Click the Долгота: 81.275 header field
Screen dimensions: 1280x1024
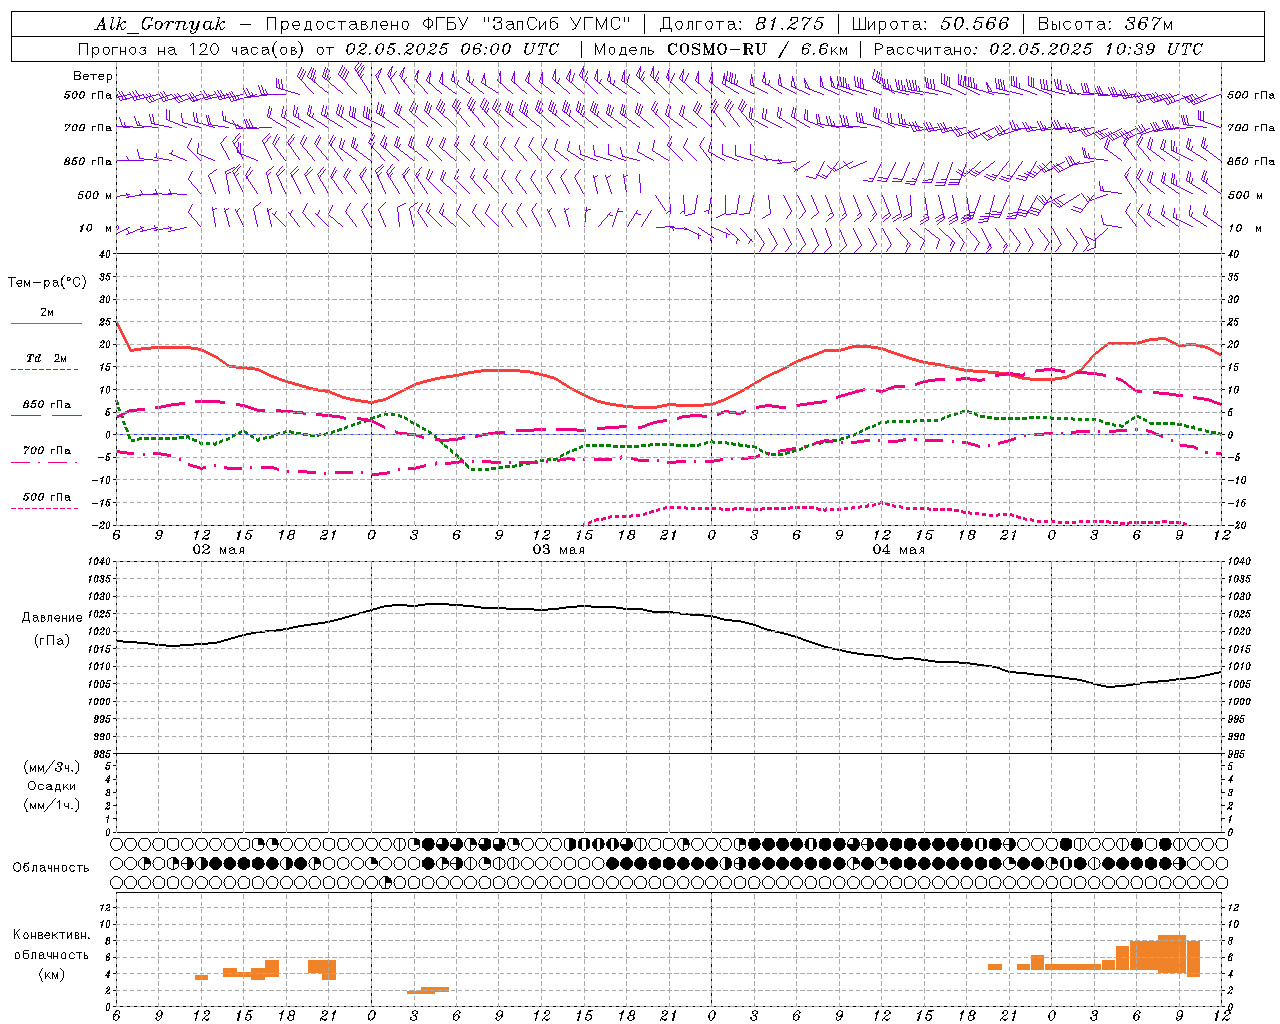pyautogui.click(x=741, y=24)
